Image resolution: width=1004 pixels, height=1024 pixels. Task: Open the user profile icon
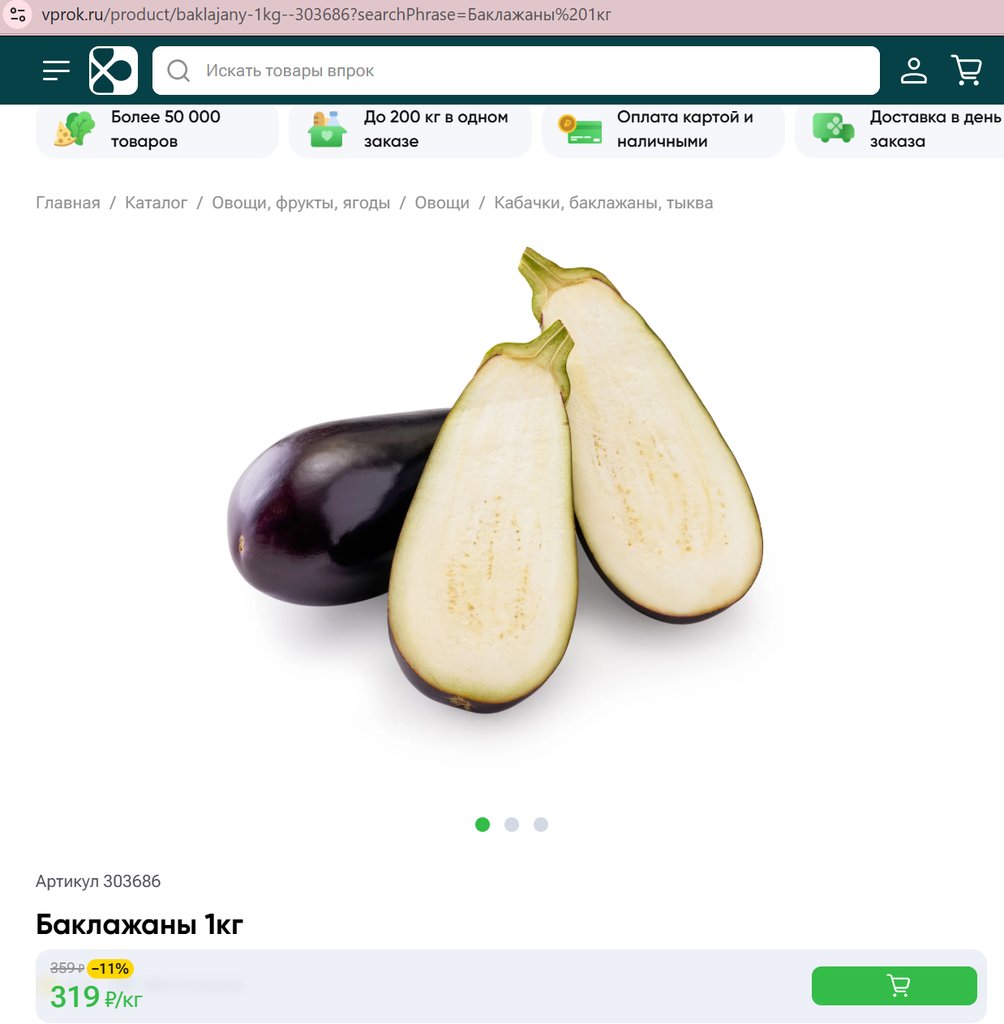tap(914, 71)
